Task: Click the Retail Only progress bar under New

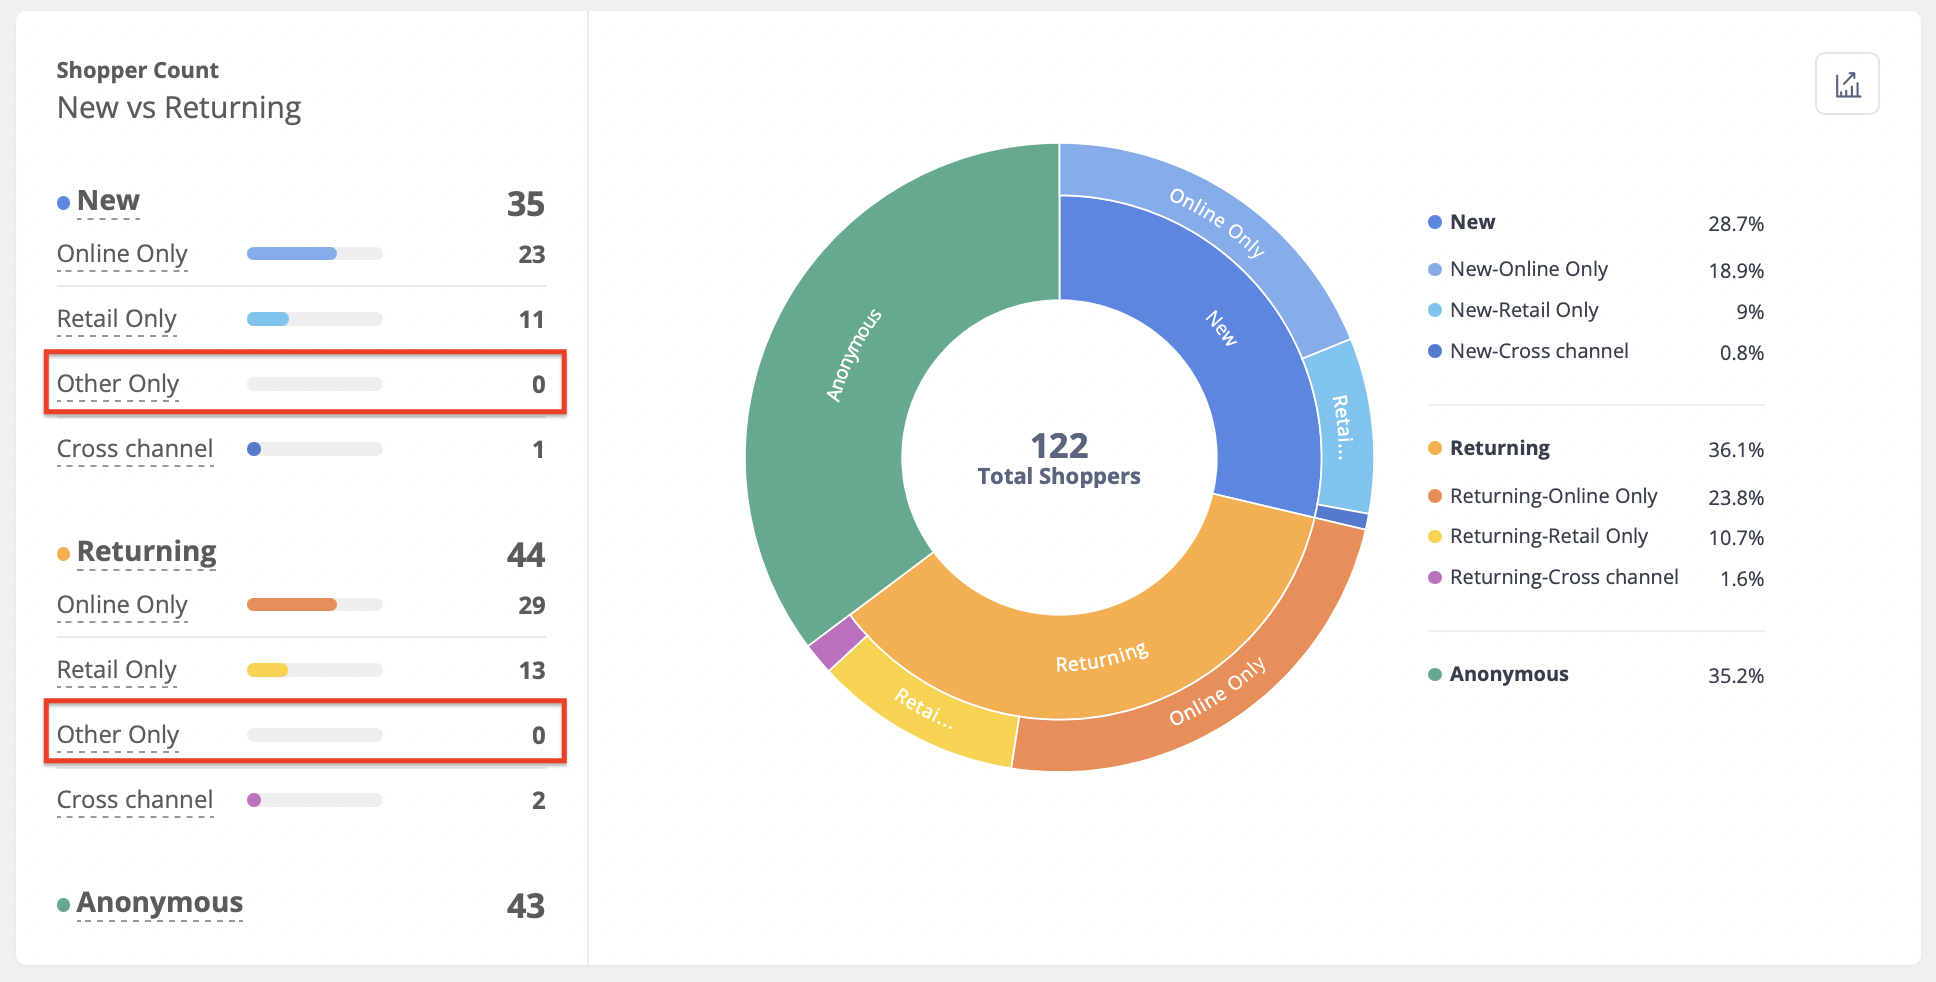Action: (313, 318)
